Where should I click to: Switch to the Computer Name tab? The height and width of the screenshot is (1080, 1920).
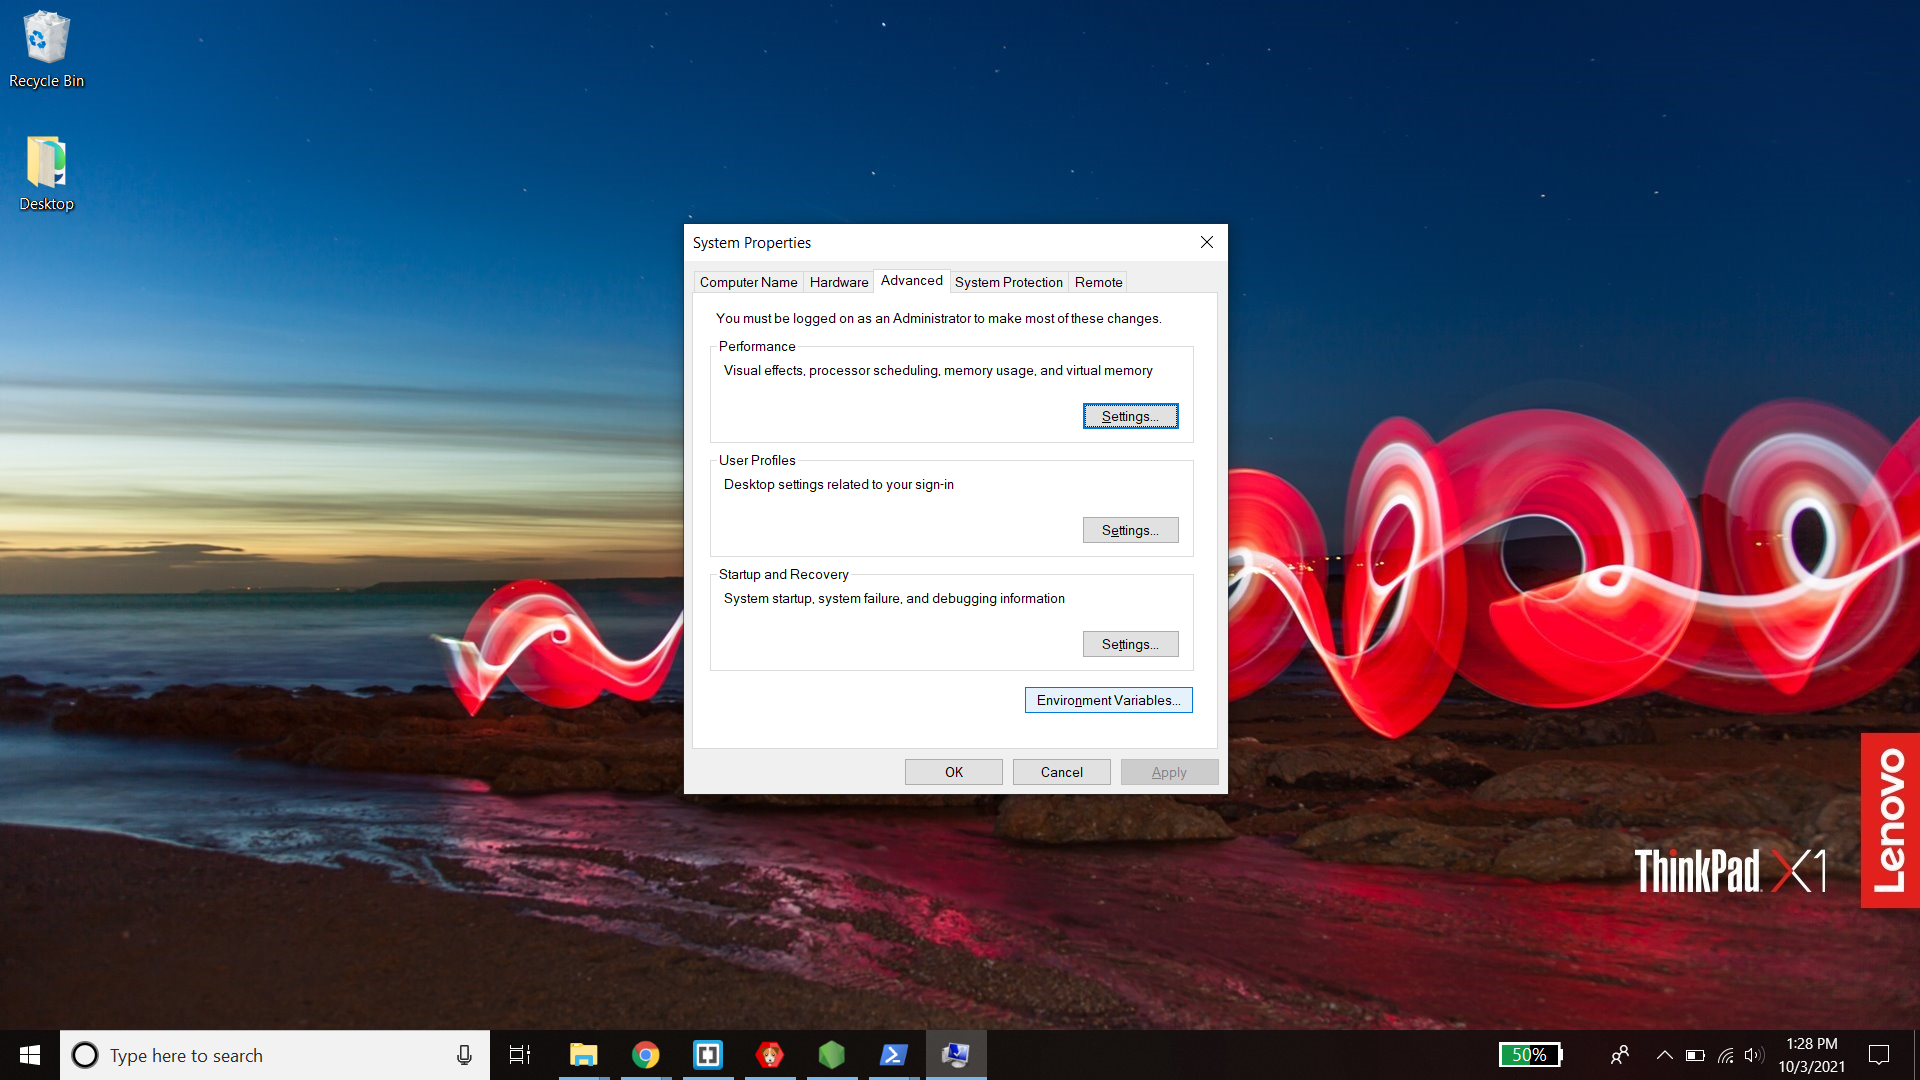pyautogui.click(x=748, y=282)
